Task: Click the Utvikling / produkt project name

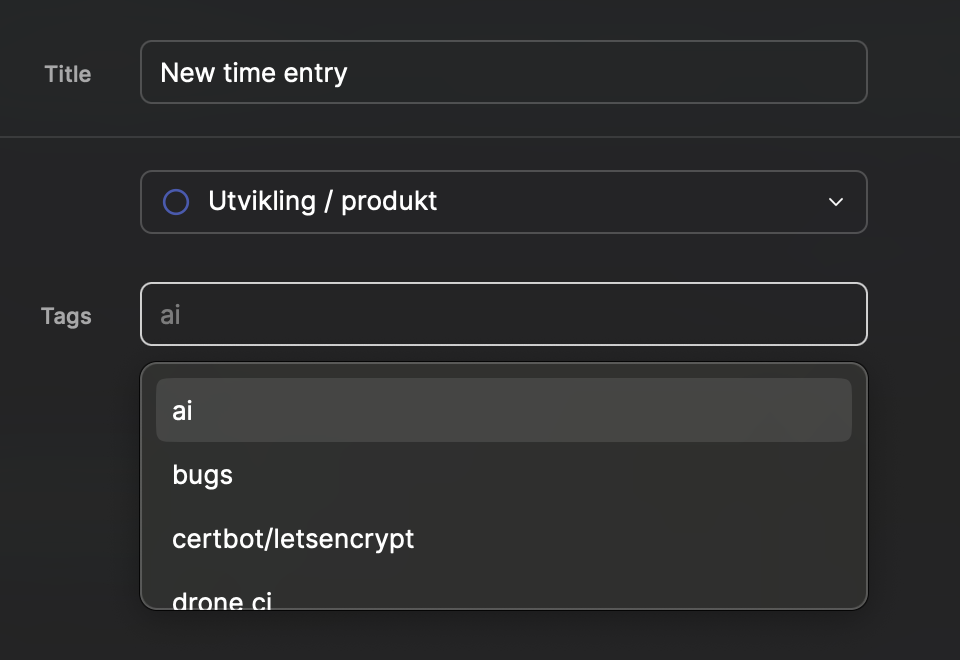Action: pyautogui.click(x=322, y=201)
